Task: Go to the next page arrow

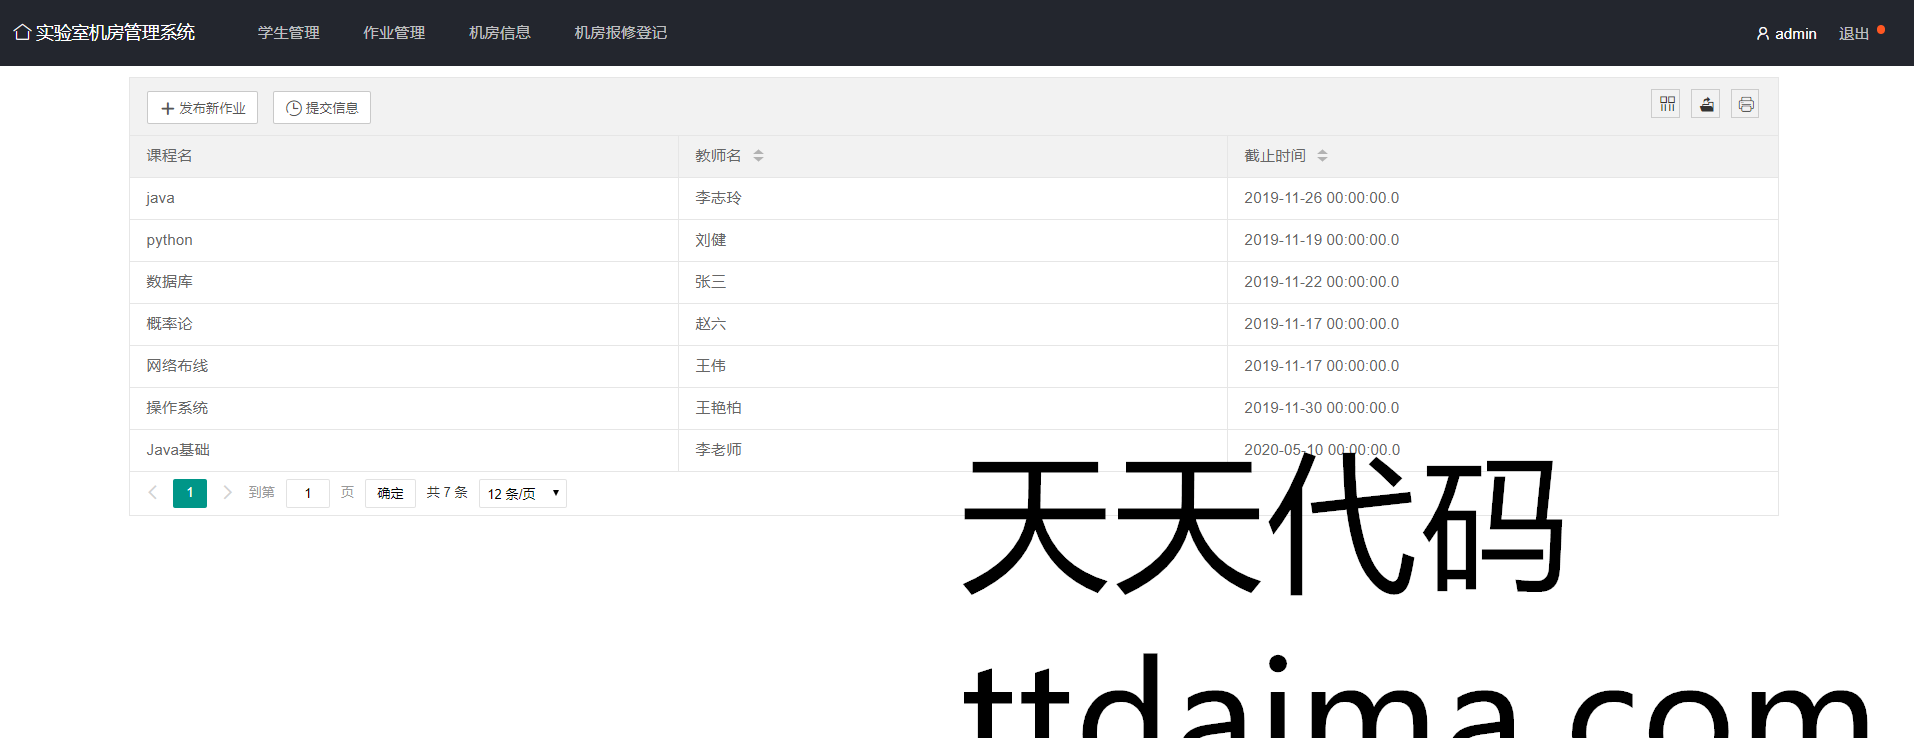Action: coord(227,492)
